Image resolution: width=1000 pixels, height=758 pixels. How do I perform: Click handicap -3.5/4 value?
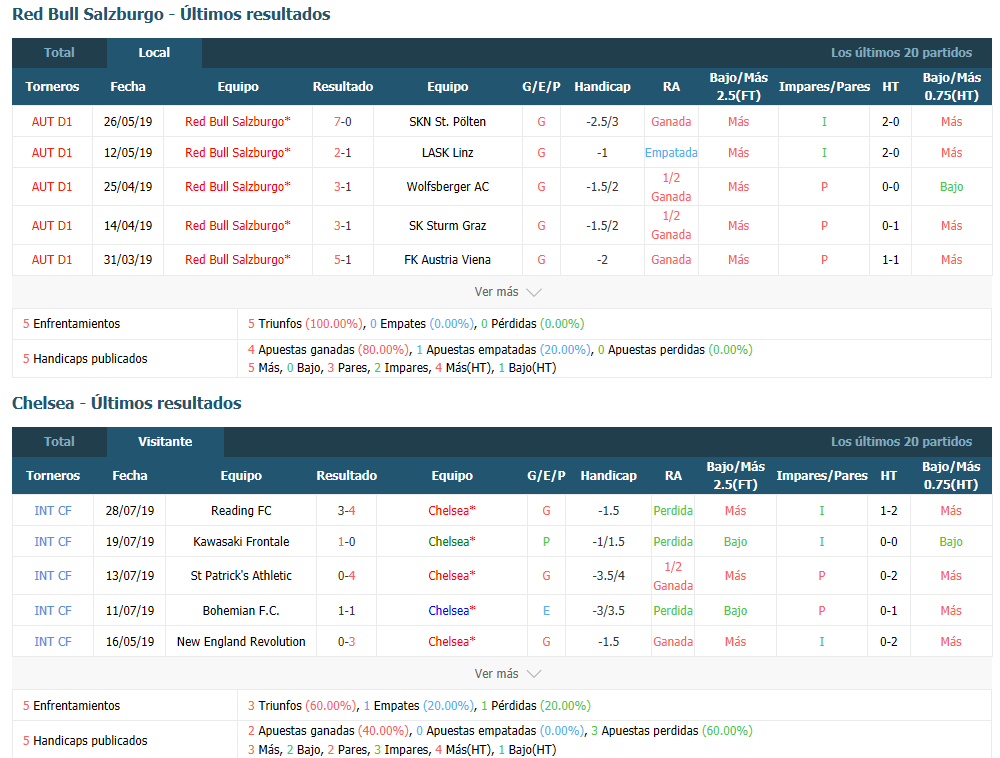608,576
